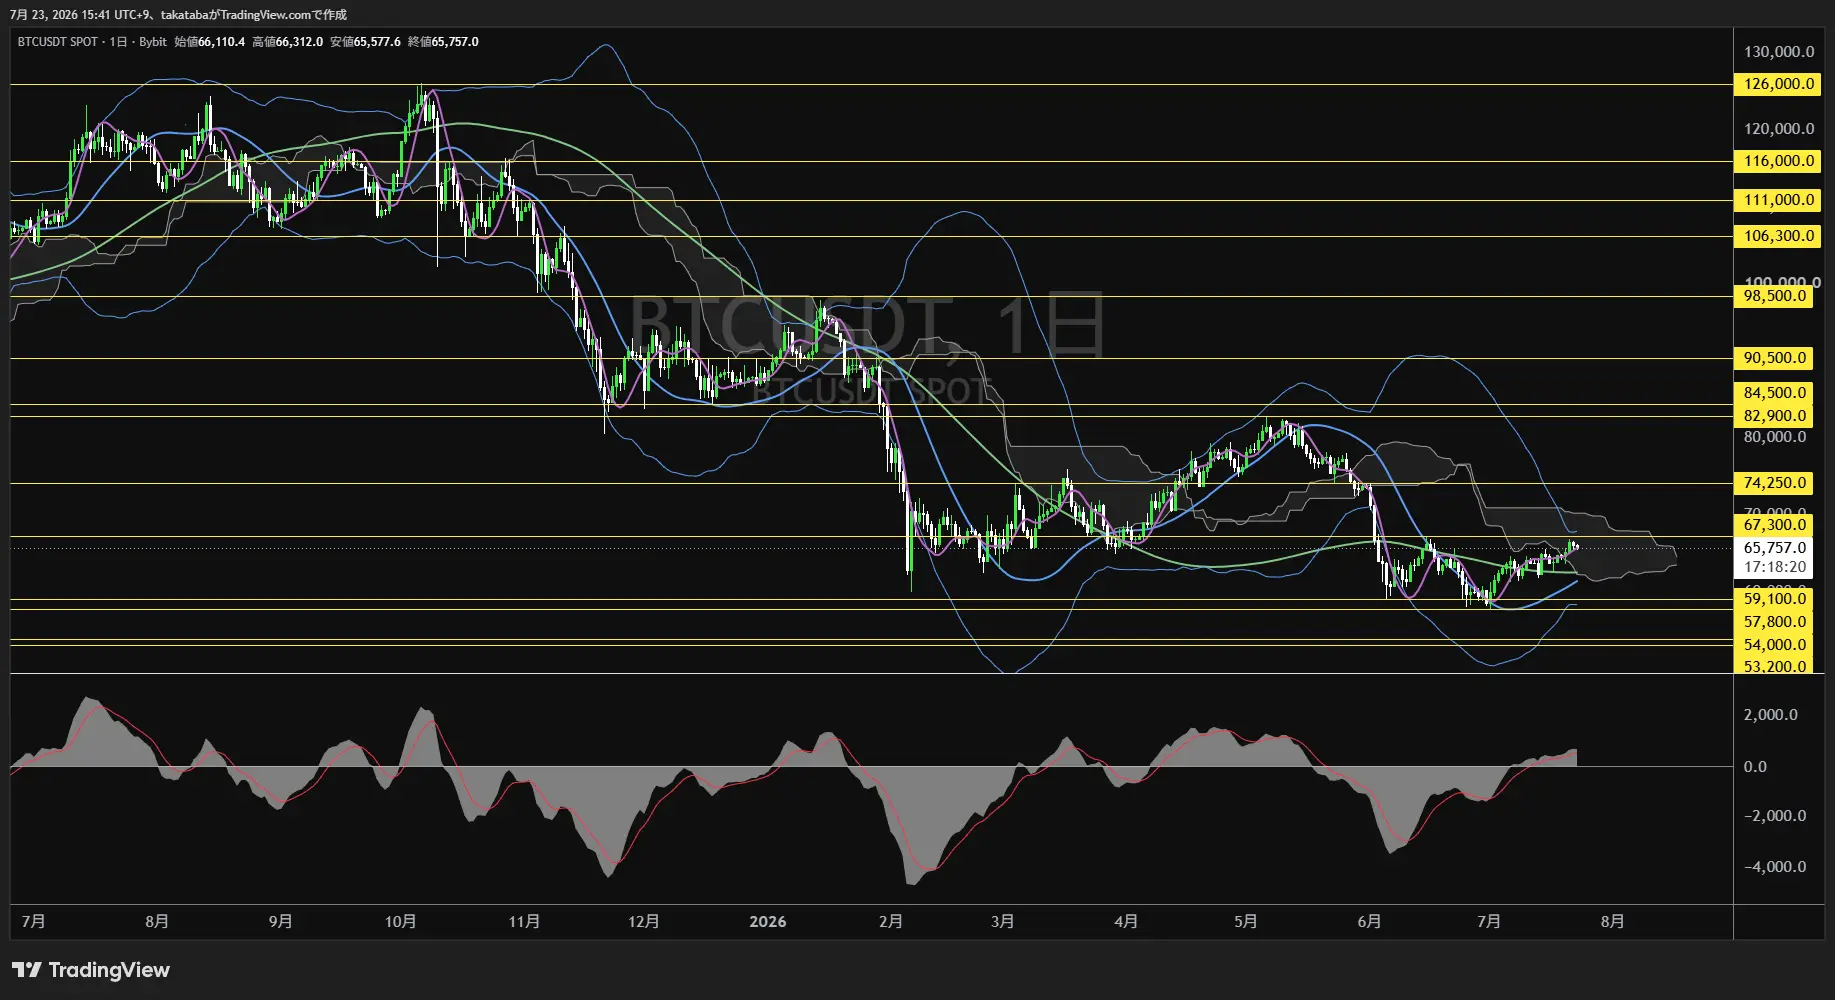This screenshot has height=1000, width=1835.
Task: Select the 116,000.0 price level label
Action: click(x=1777, y=161)
